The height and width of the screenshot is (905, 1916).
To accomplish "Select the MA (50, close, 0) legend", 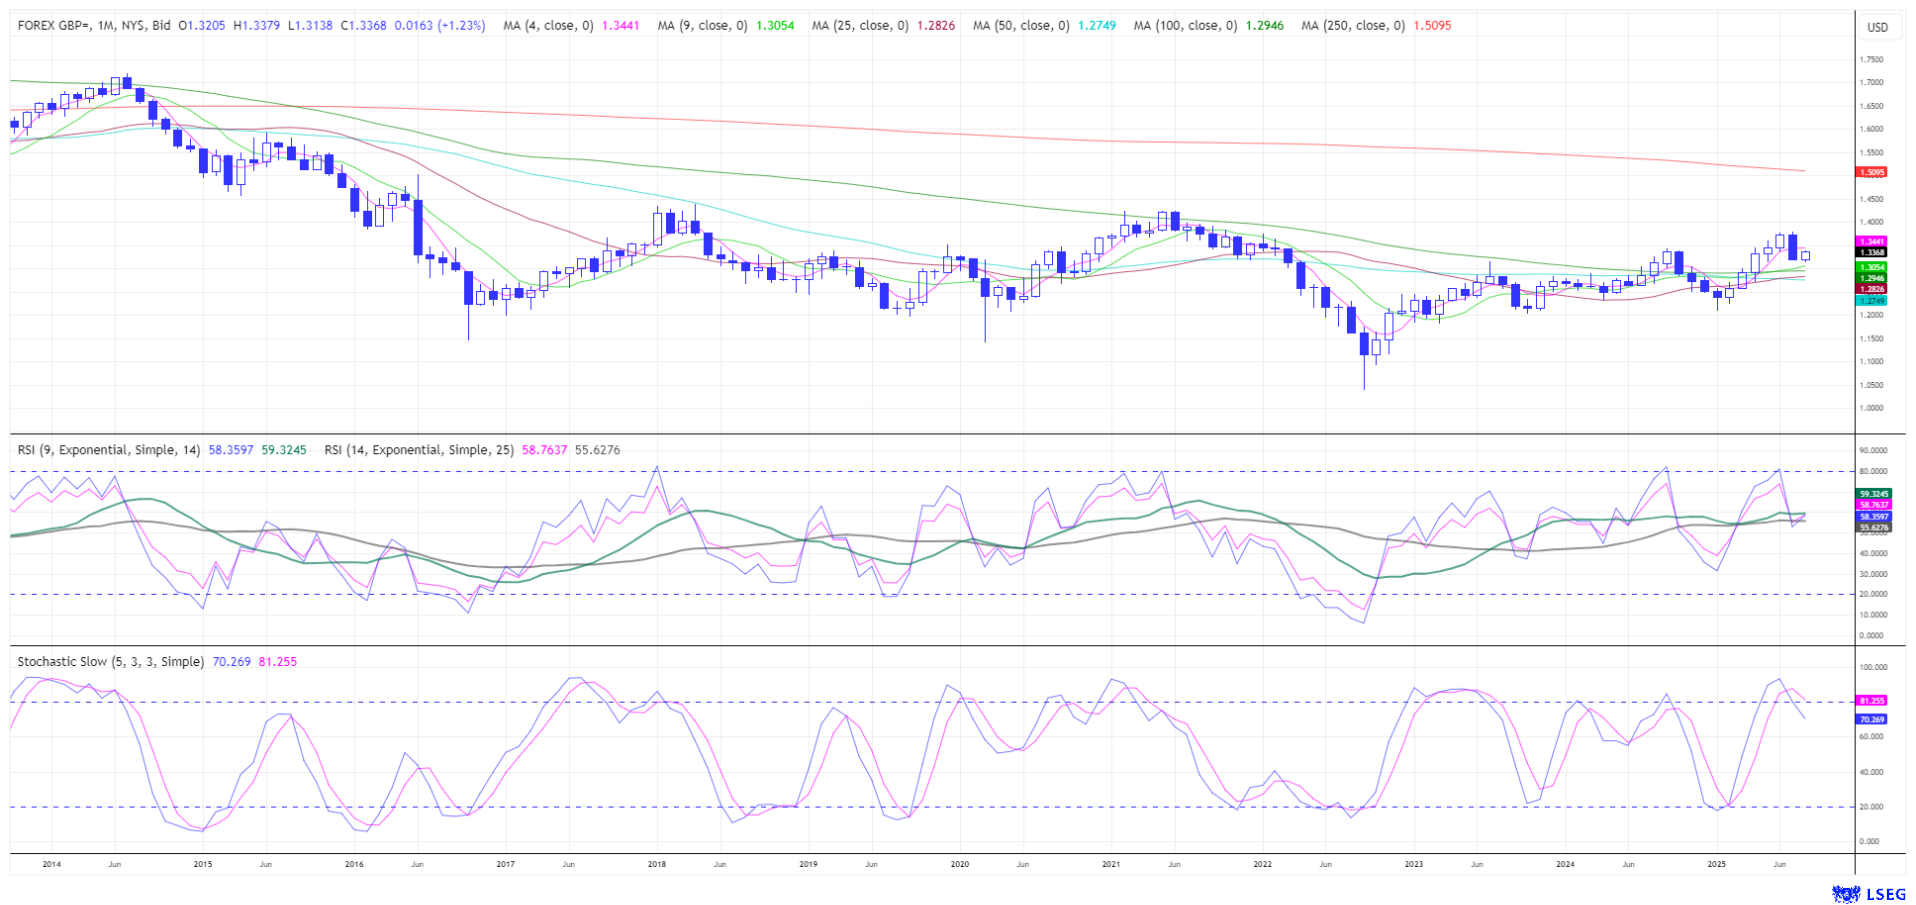I will (1020, 26).
